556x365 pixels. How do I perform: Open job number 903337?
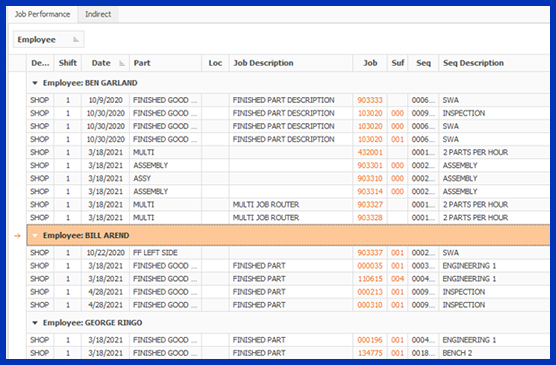coord(370,253)
